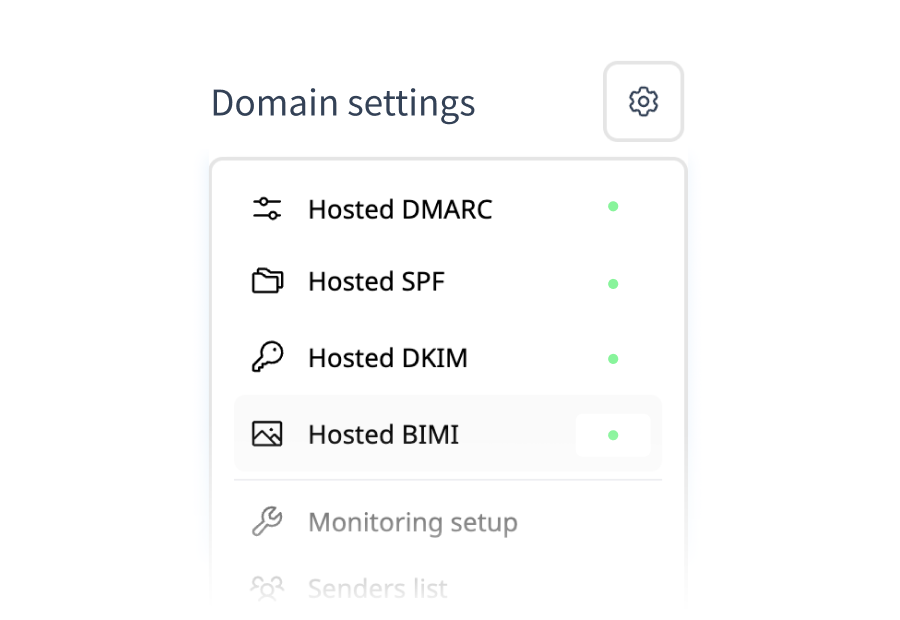Viewport: 900px width, 620px height.
Task: Click the Monitoring setup wrench icon
Action: tap(267, 521)
